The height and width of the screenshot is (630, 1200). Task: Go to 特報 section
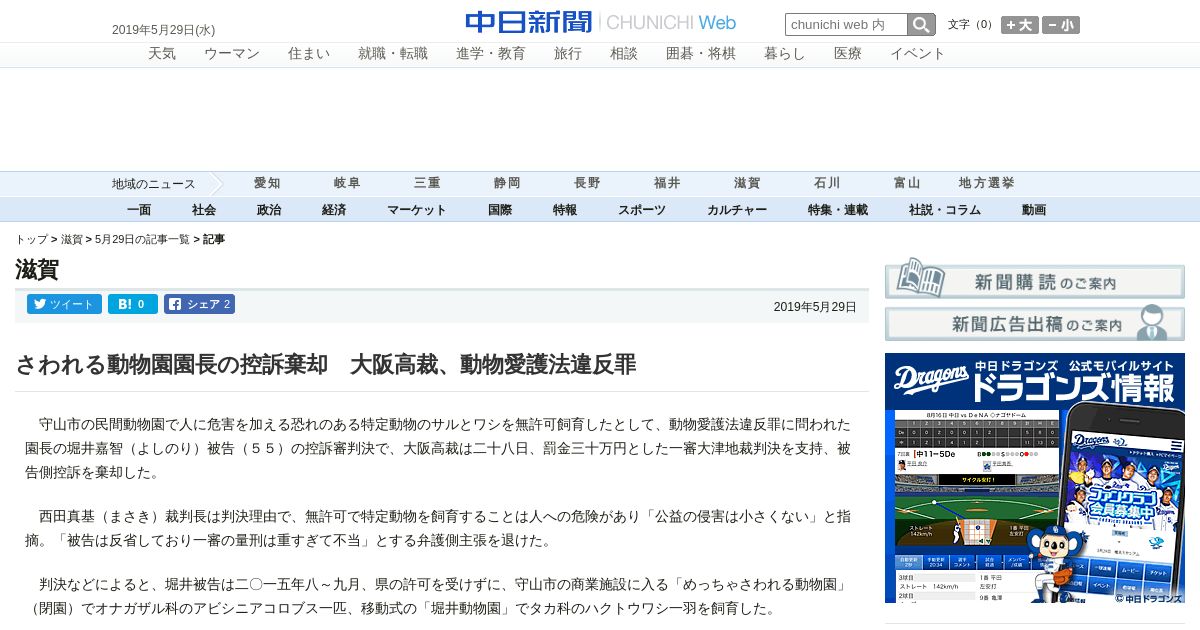[x=565, y=210]
